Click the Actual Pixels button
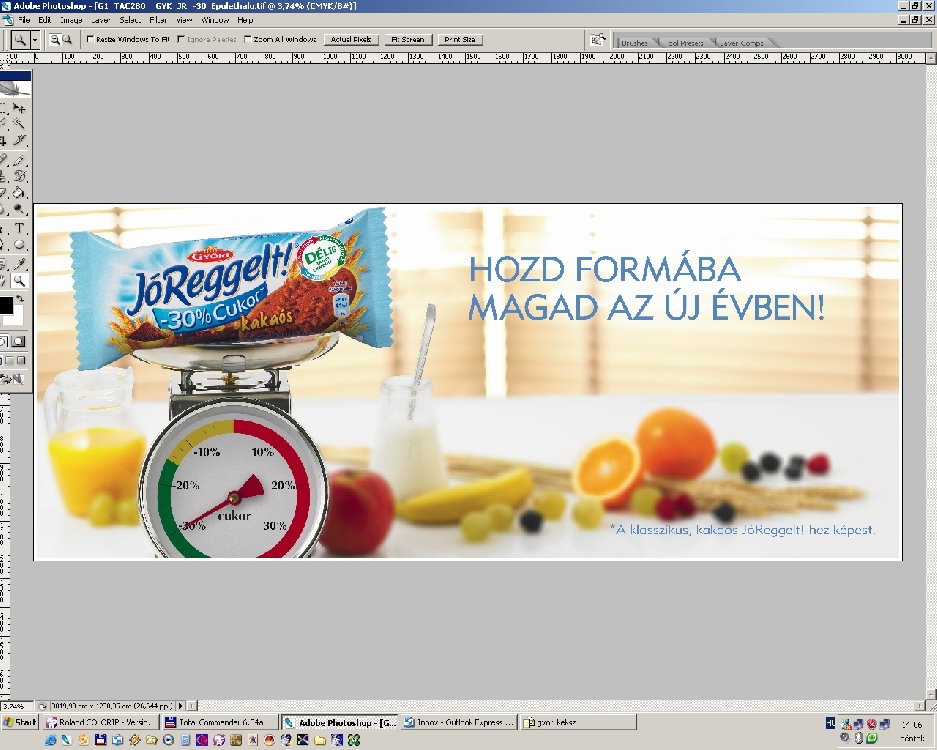Screen dimensions: 937x750 351,40
